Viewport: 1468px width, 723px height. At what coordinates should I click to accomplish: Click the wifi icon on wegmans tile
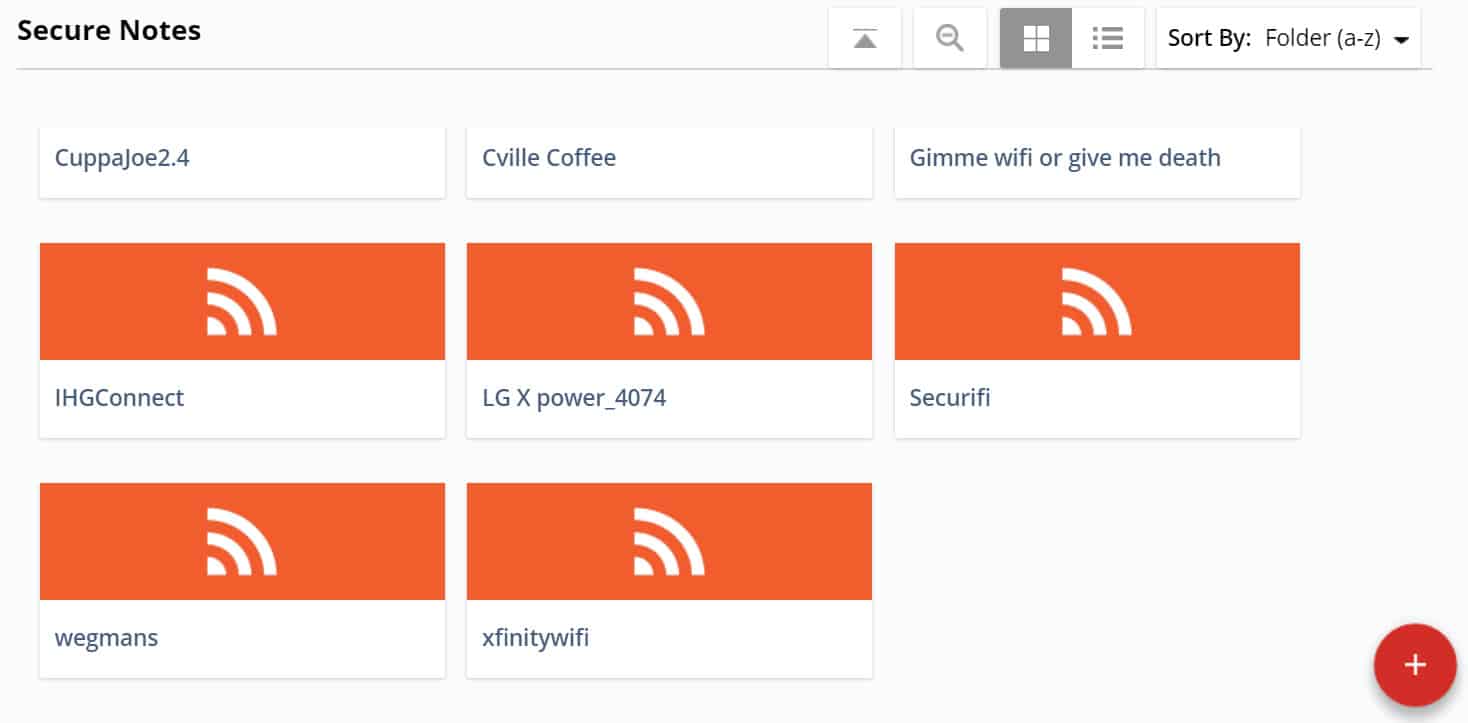coord(241,541)
